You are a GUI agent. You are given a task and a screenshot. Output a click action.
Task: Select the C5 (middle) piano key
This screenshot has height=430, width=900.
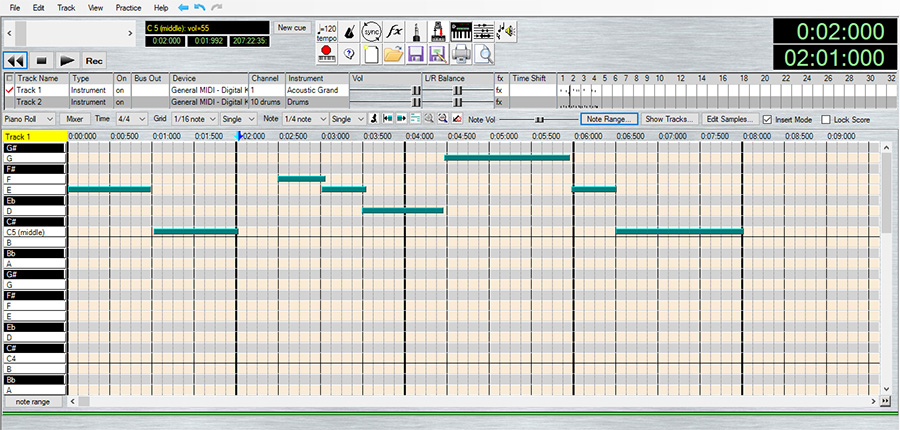[34, 233]
